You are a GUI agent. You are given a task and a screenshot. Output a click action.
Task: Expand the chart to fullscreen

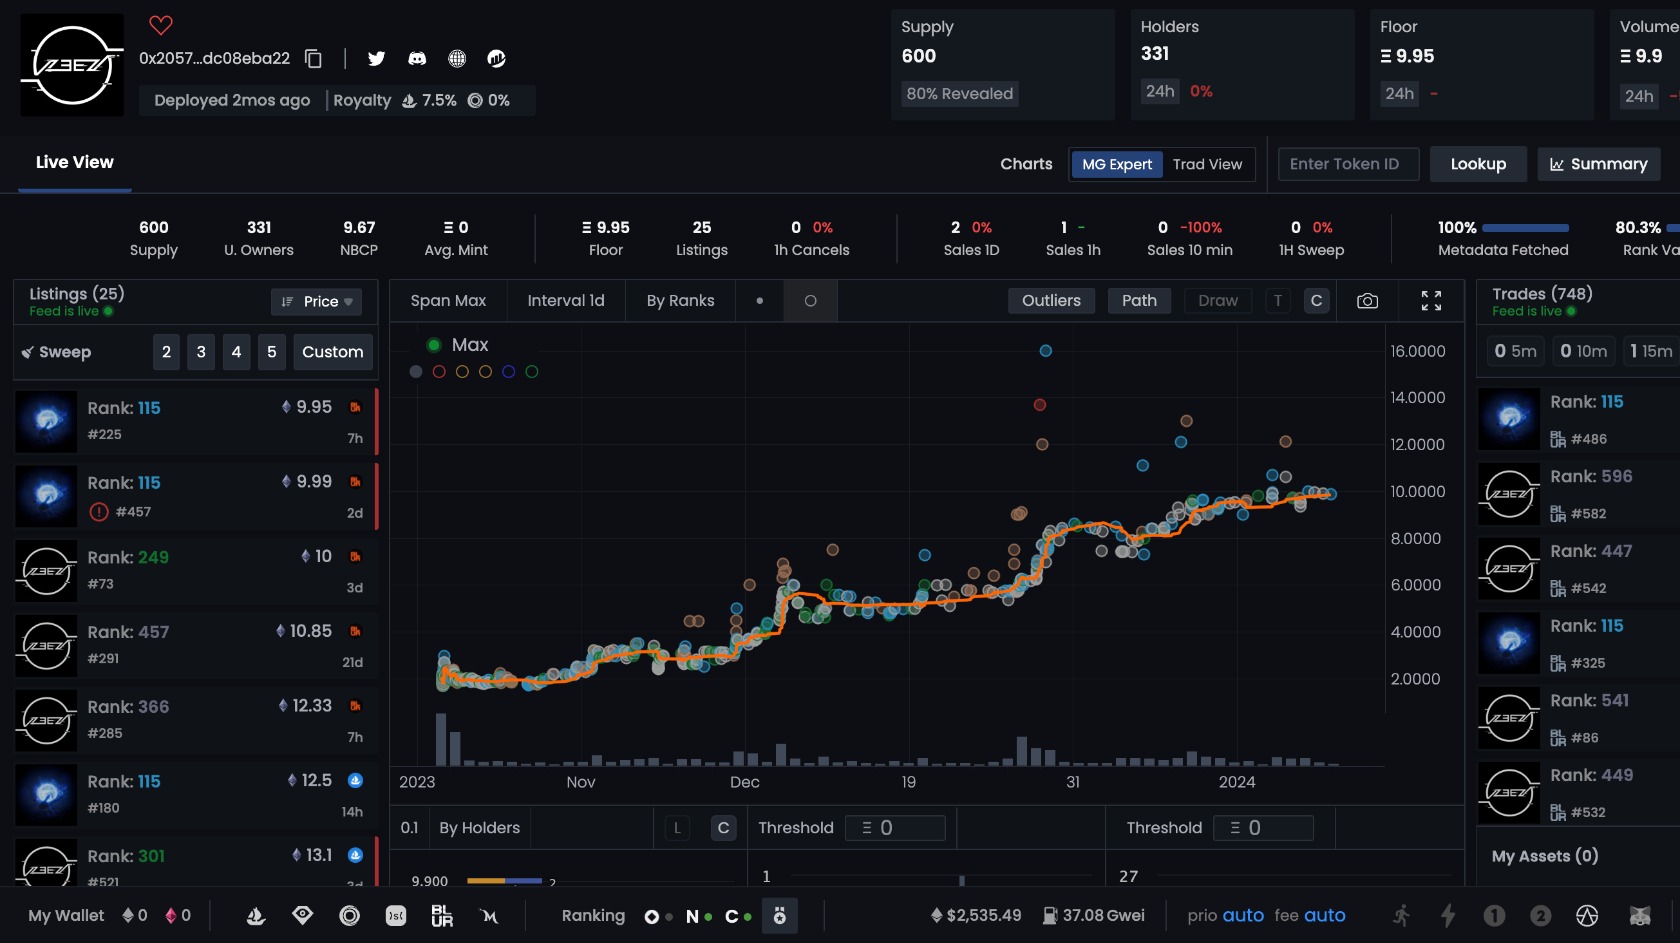coord(1431,301)
